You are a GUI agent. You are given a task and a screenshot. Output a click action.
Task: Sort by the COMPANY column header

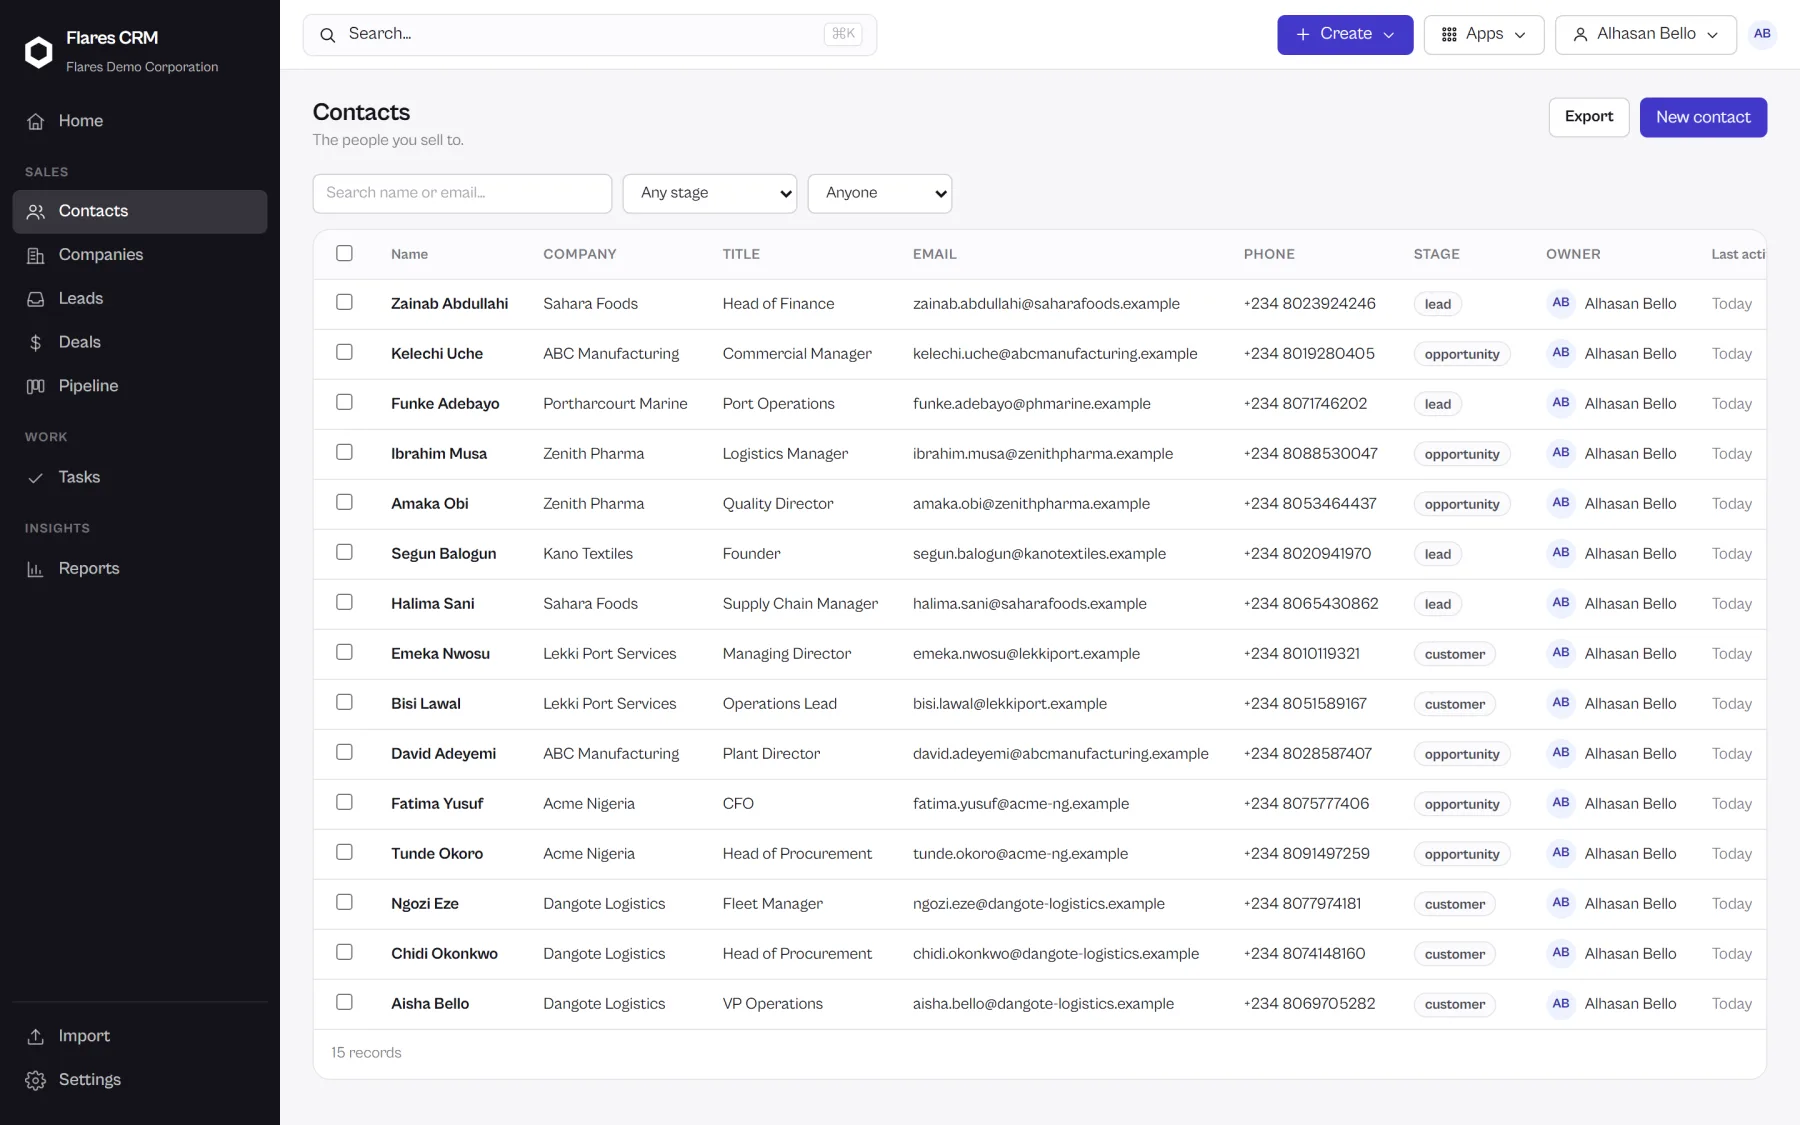tap(579, 254)
